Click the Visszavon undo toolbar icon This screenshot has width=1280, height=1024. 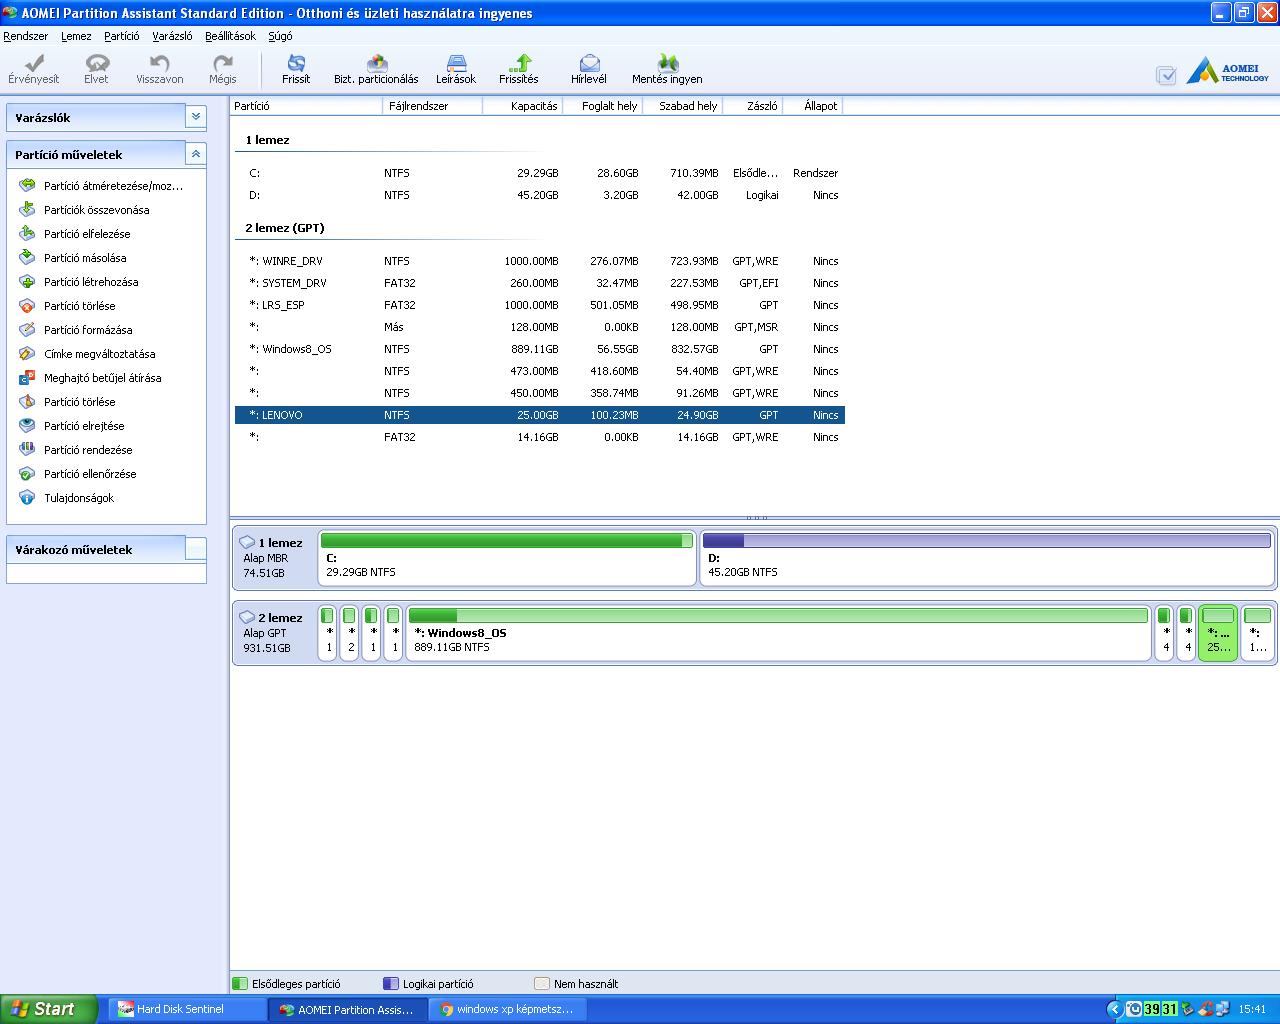pos(160,69)
